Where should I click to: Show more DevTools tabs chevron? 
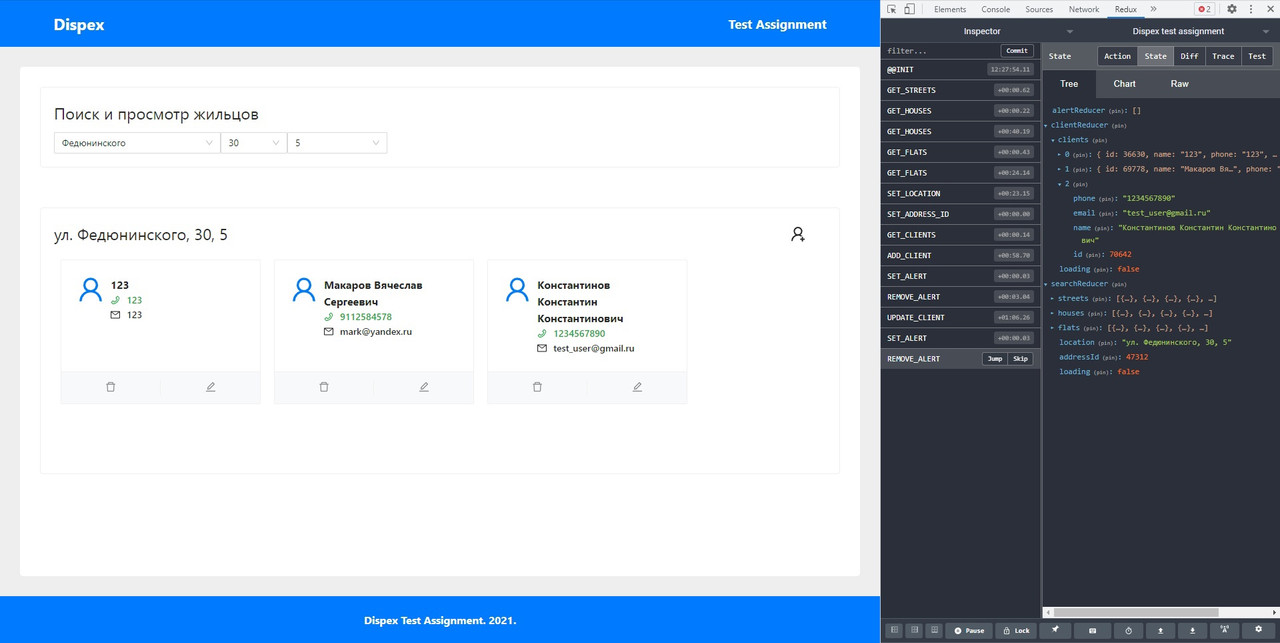point(1153,9)
